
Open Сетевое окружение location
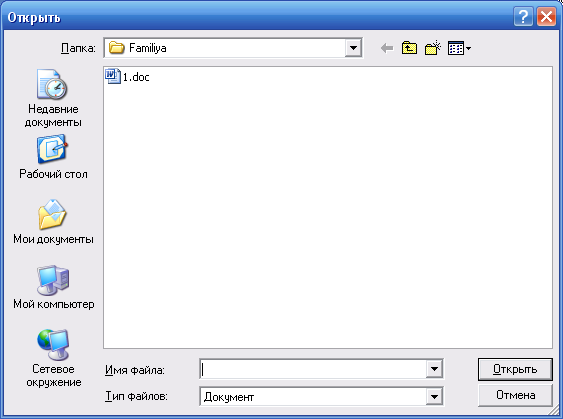tap(53, 358)
